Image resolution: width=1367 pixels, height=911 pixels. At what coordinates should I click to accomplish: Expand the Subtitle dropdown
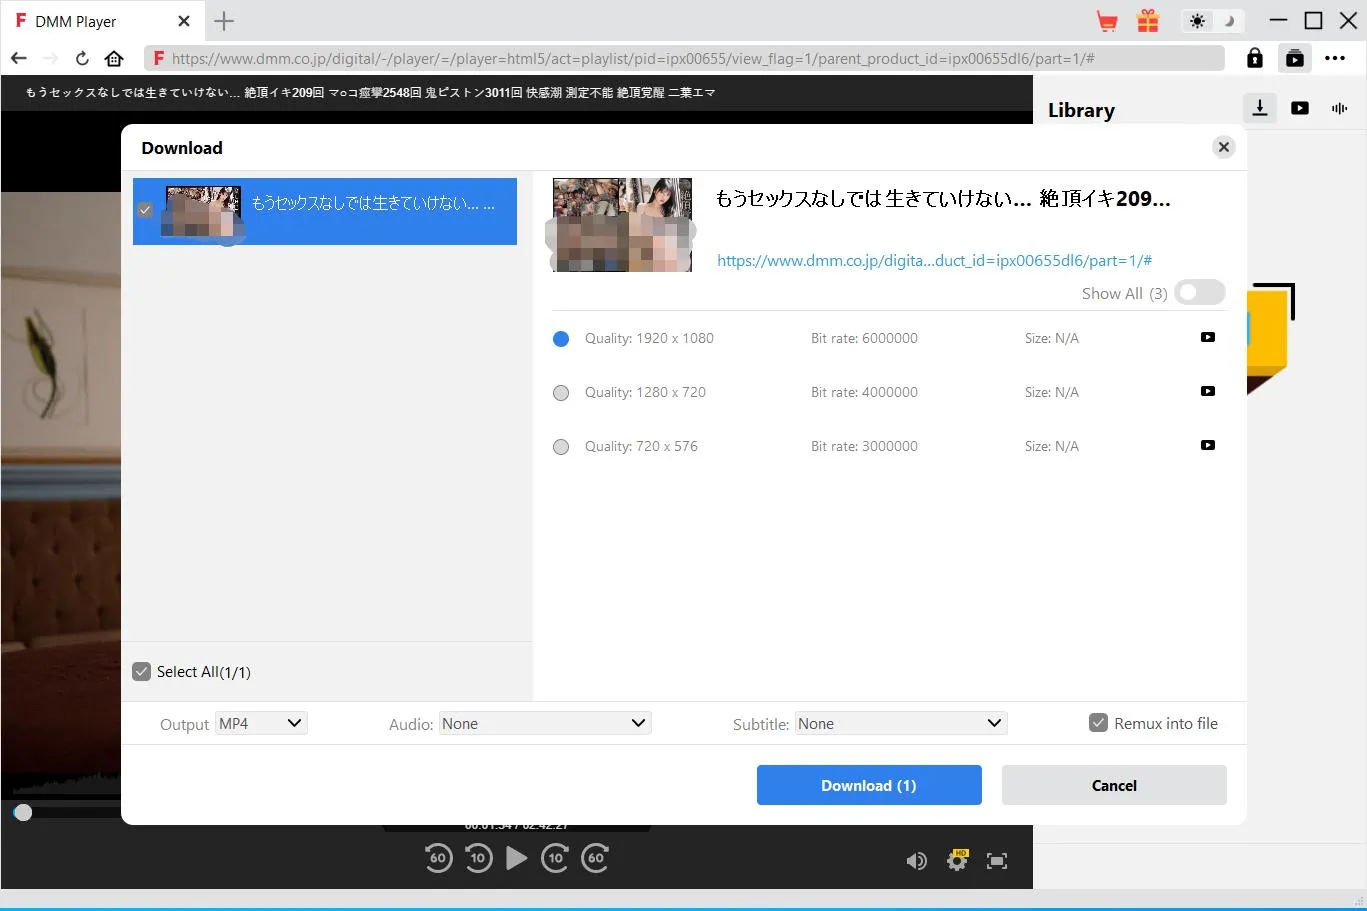(900, 723)
